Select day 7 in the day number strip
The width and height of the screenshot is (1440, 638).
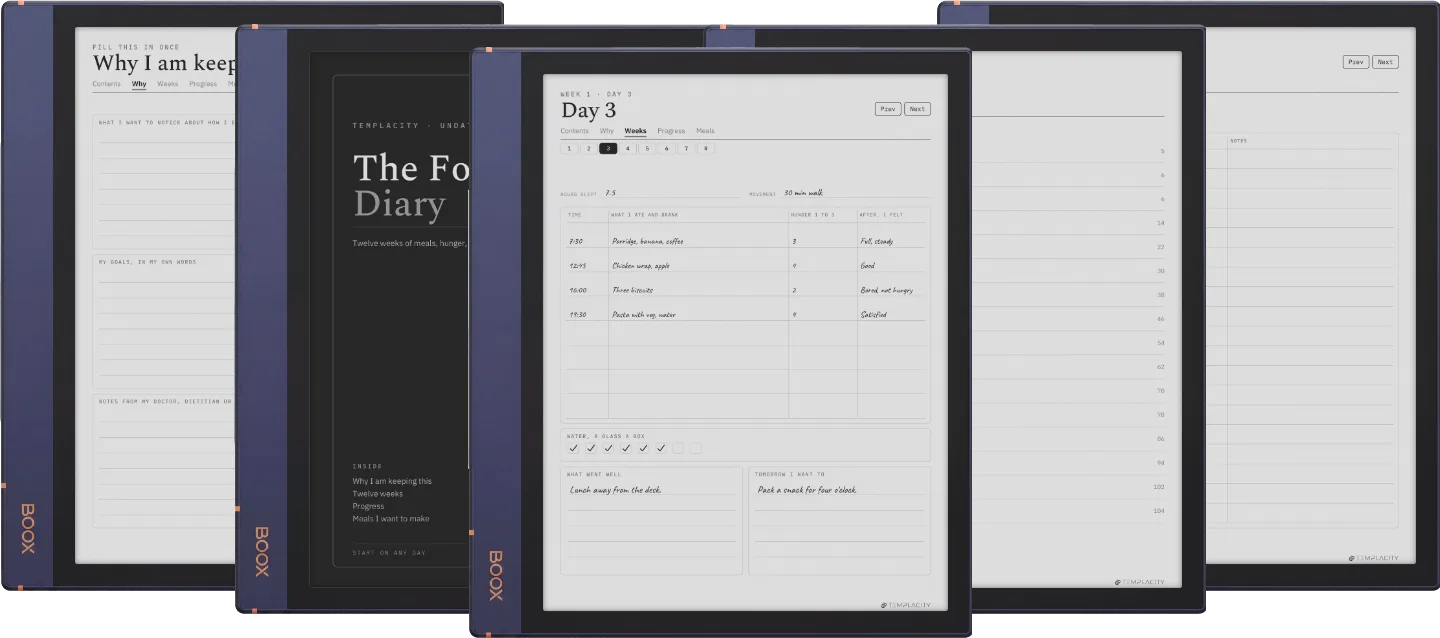click(x=686, y=148)
